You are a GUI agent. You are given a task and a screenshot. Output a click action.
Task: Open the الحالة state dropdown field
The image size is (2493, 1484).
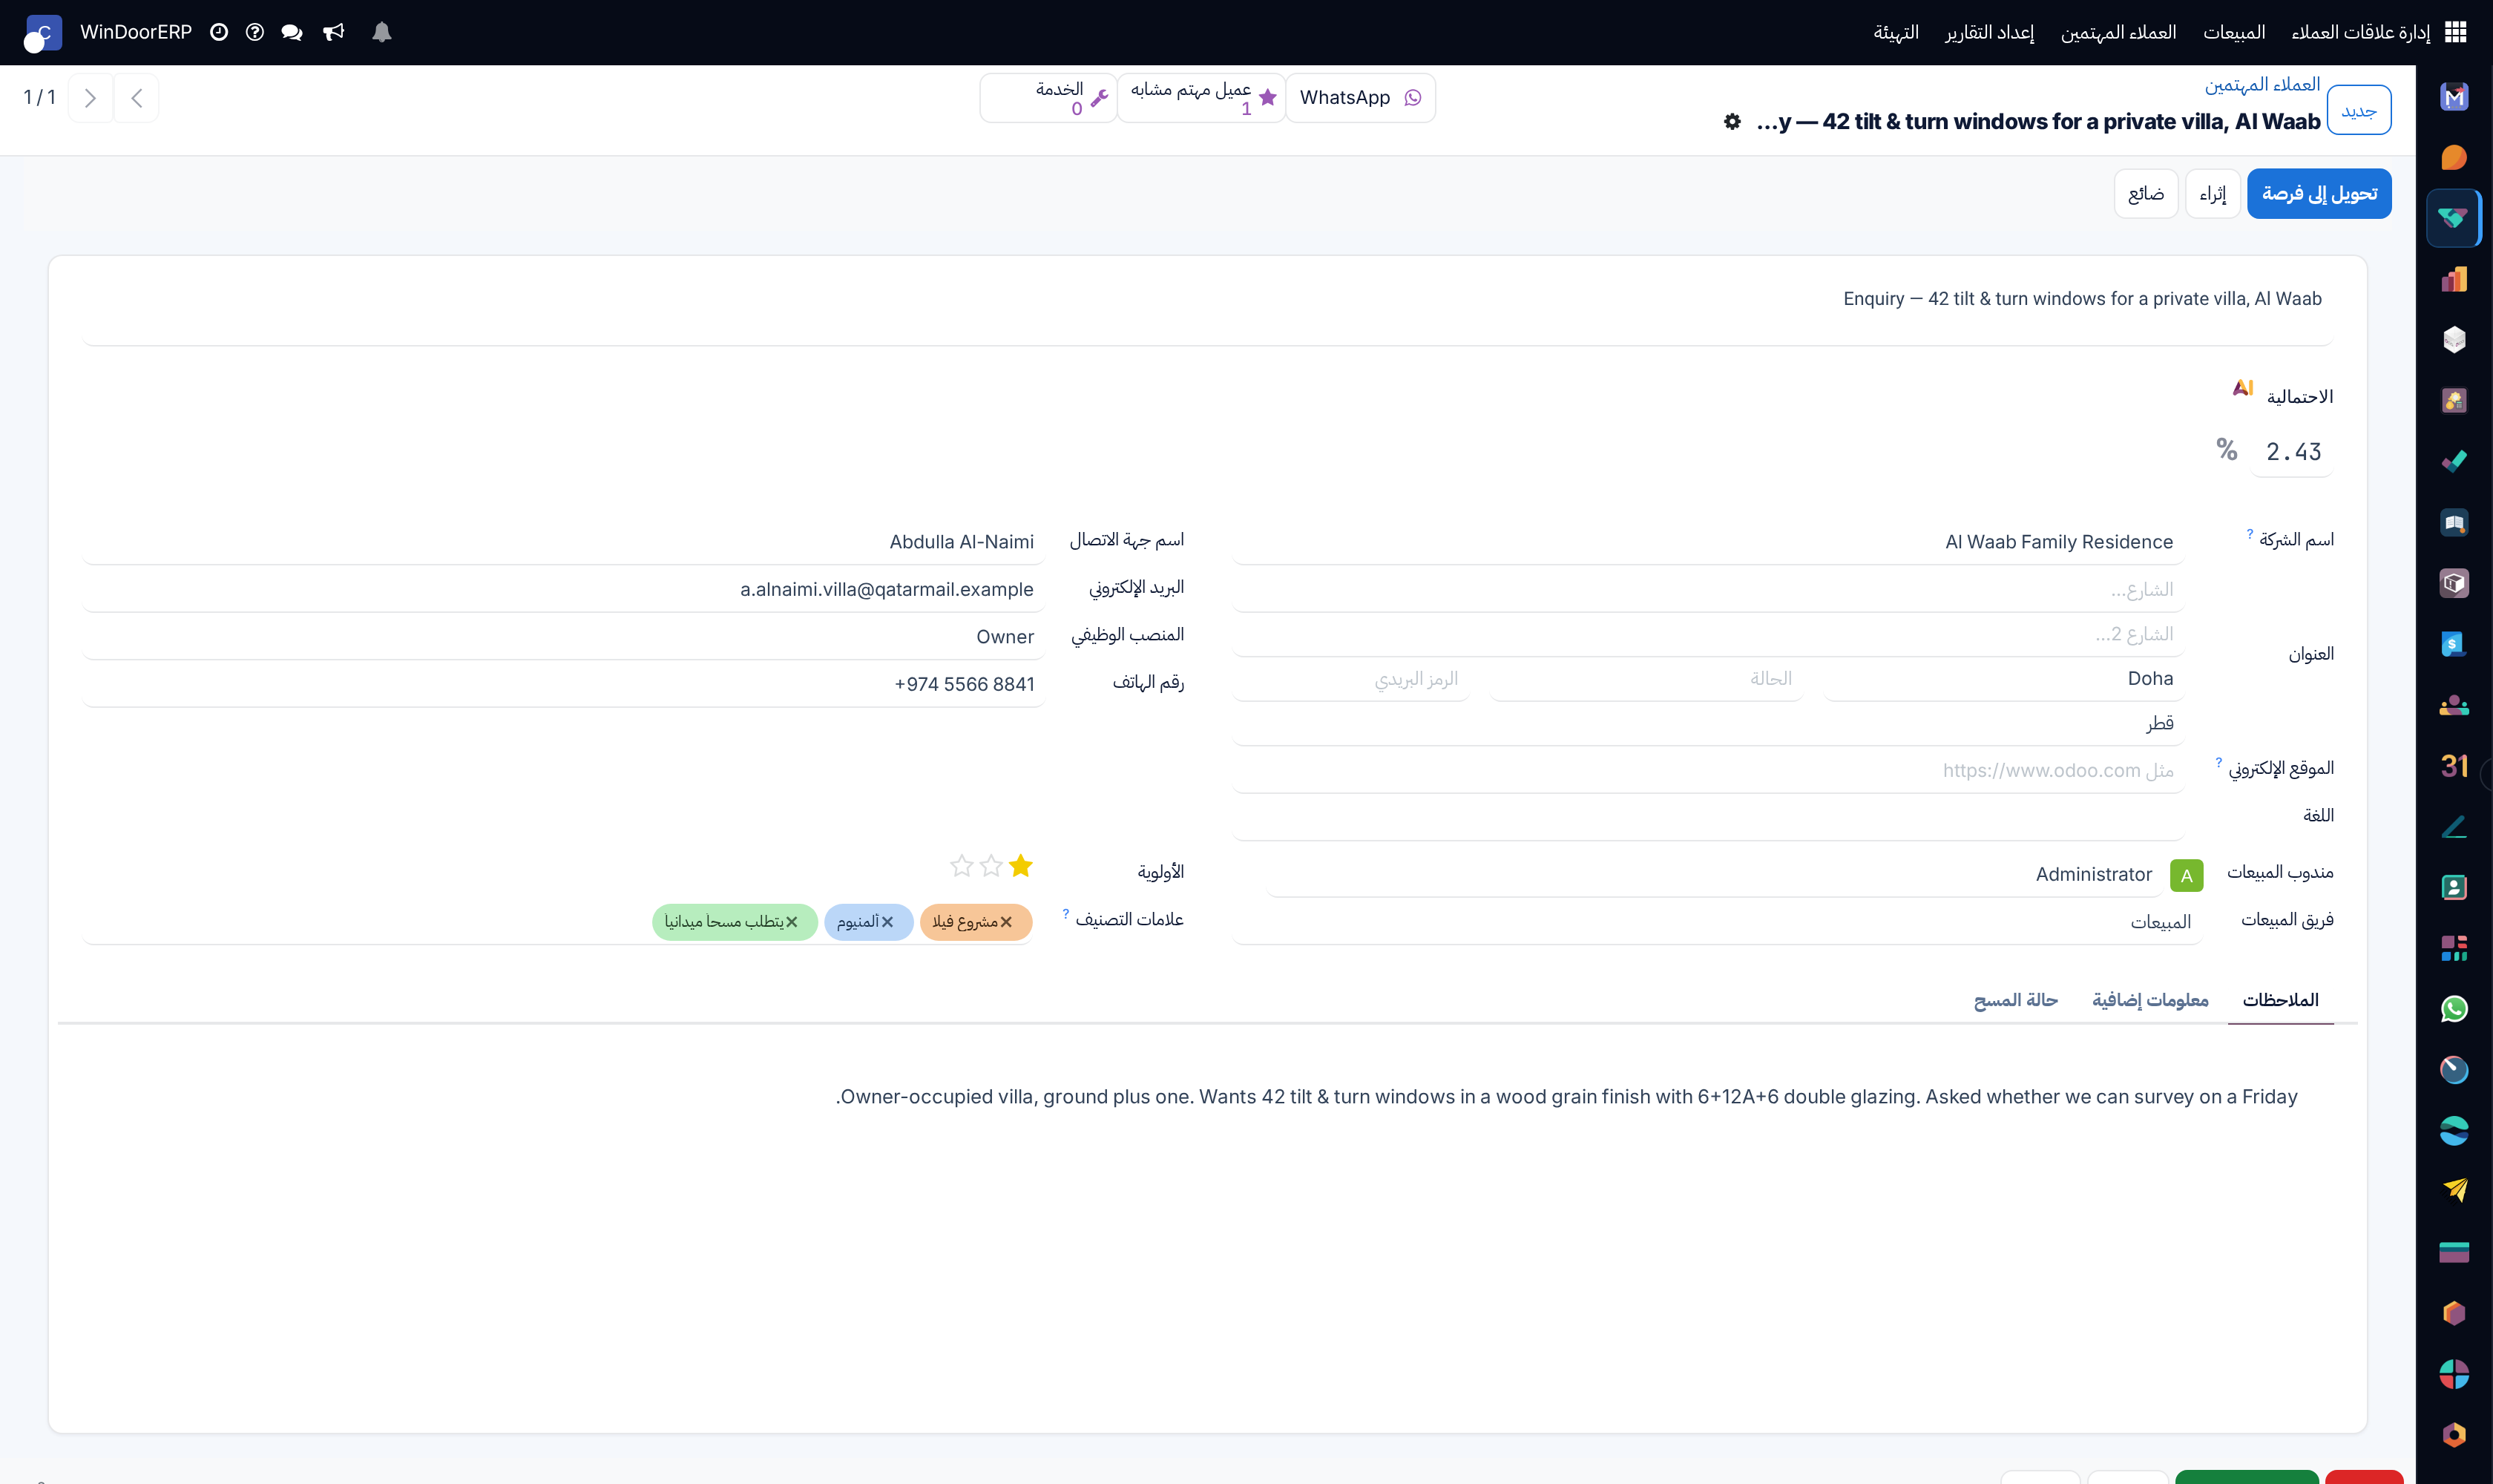coord(1646,679)
